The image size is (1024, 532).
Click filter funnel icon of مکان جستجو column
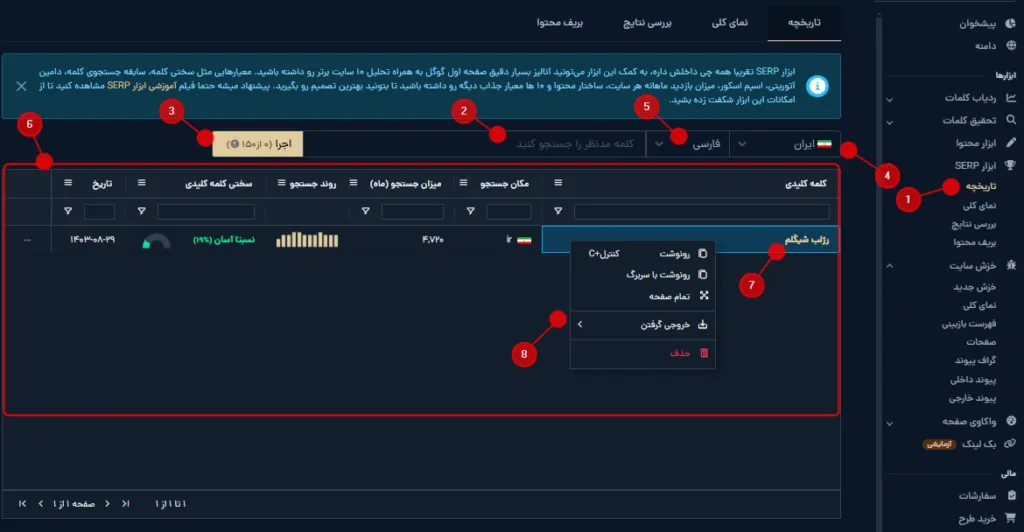click(x=470, y=211)
